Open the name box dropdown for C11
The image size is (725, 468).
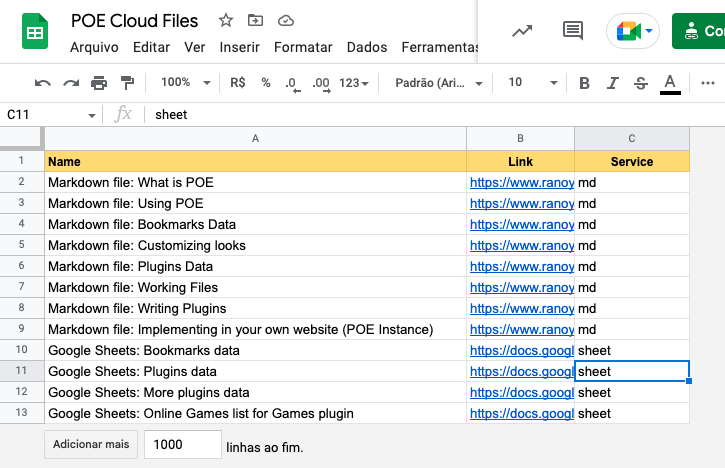tap(92, 115)
